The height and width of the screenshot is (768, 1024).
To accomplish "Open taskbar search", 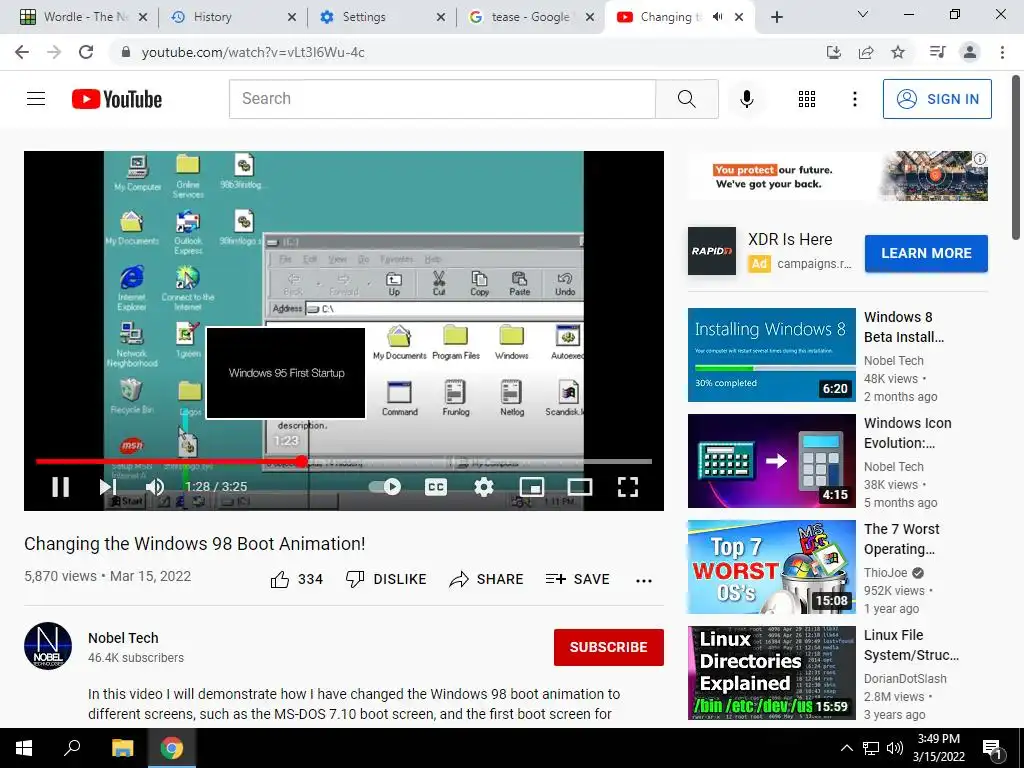I will coord(72,748).
